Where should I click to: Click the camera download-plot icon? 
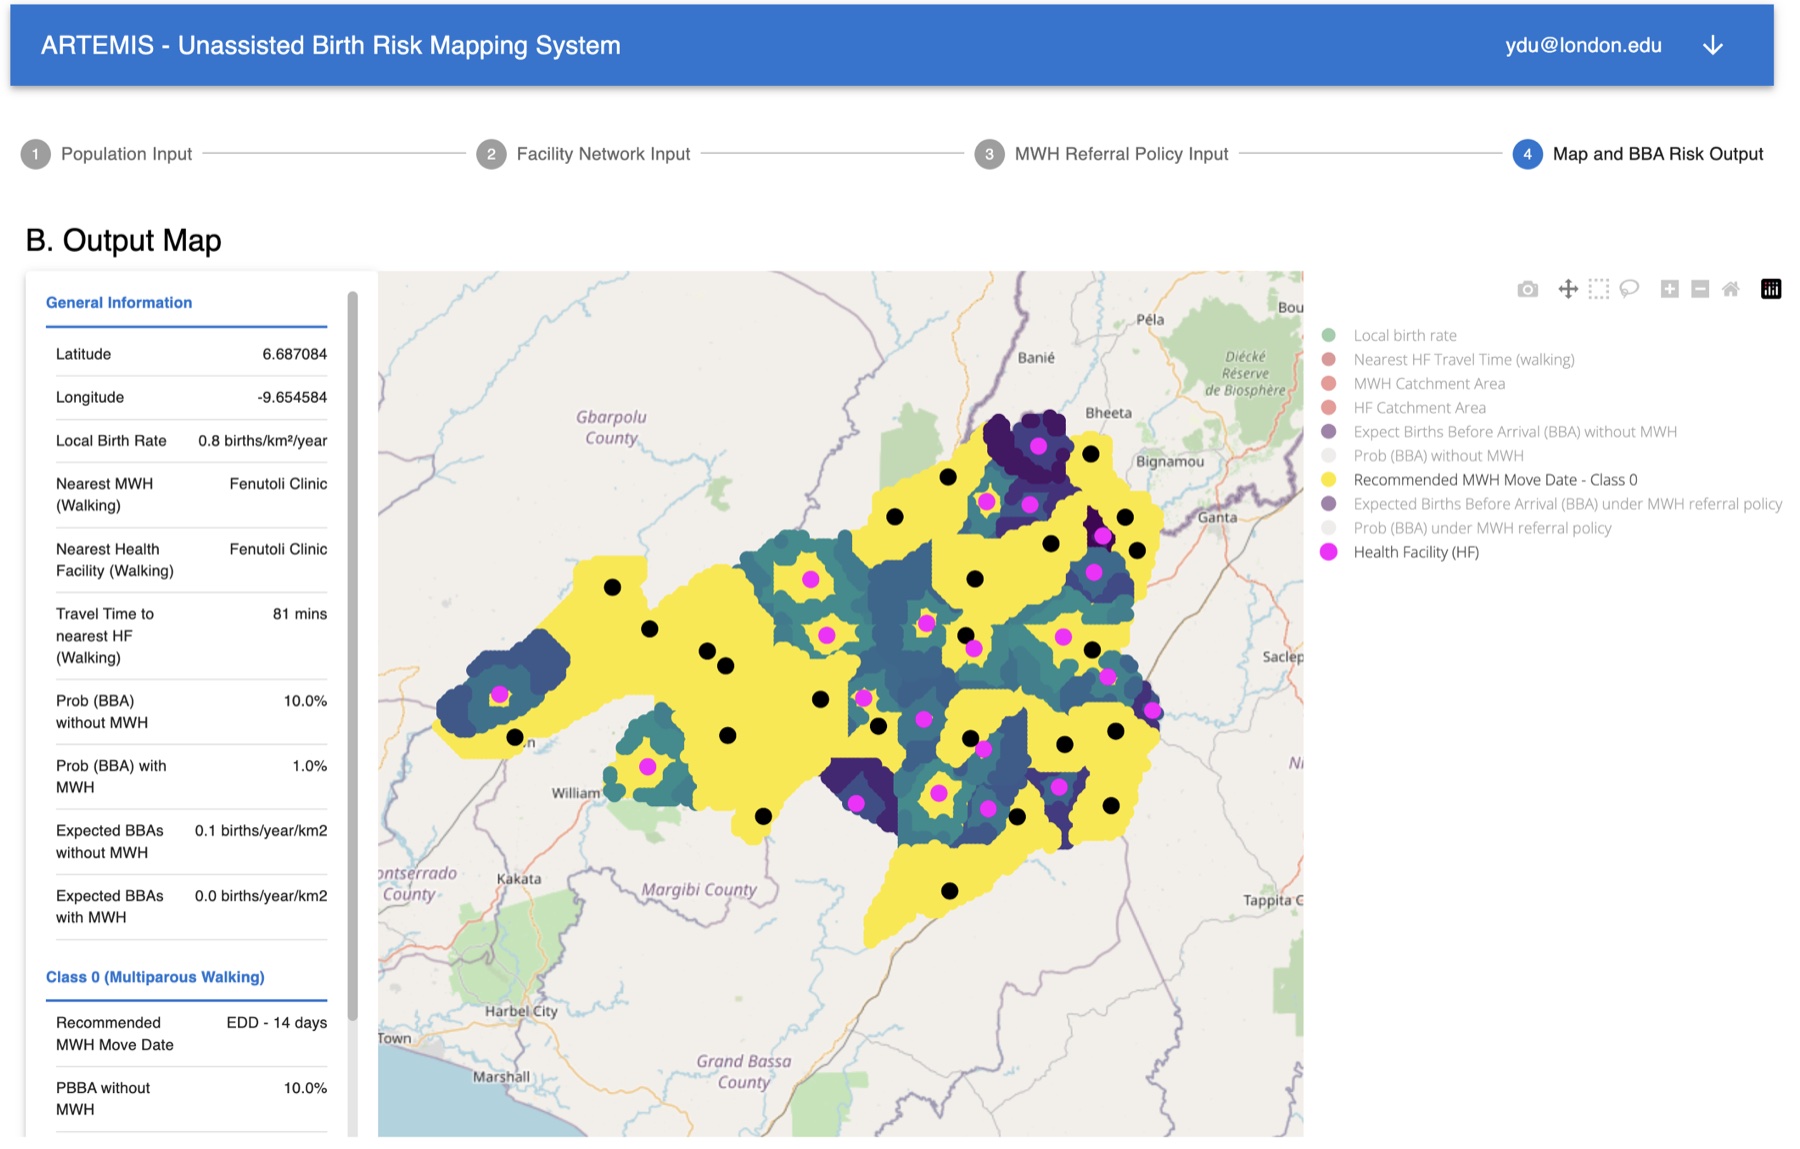click(x=1527, y=289)
